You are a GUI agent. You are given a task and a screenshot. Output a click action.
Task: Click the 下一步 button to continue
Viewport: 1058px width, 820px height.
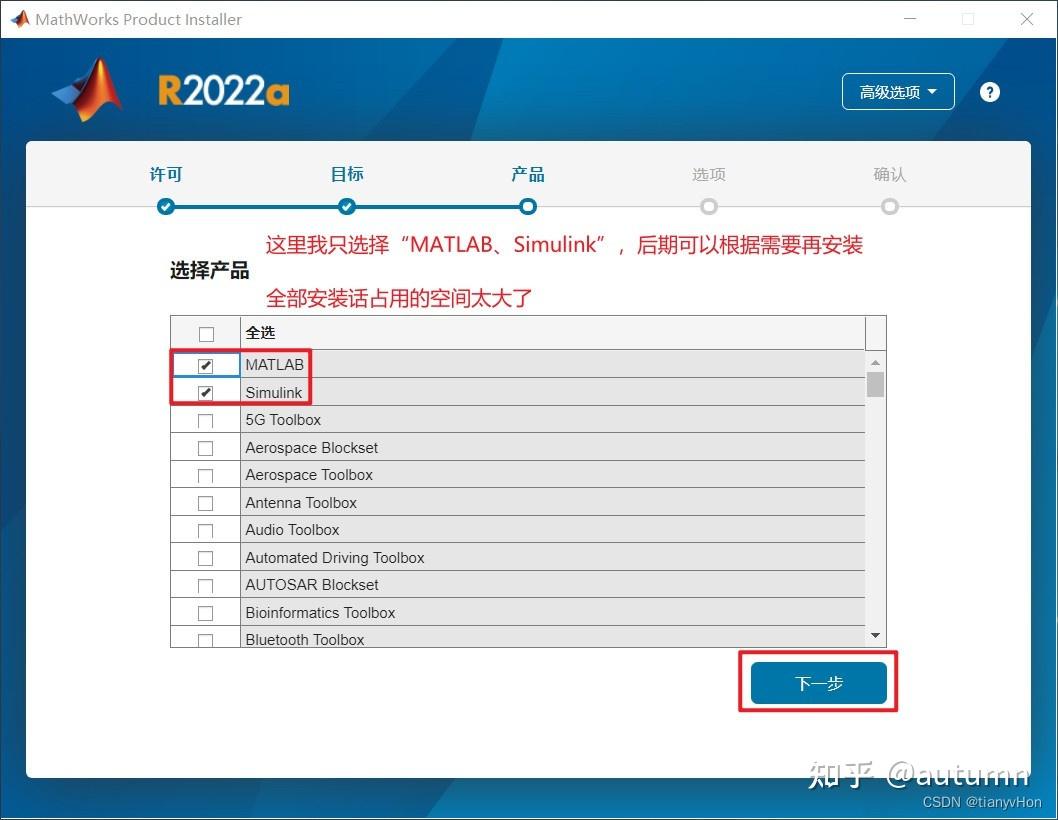click(817, 681)
